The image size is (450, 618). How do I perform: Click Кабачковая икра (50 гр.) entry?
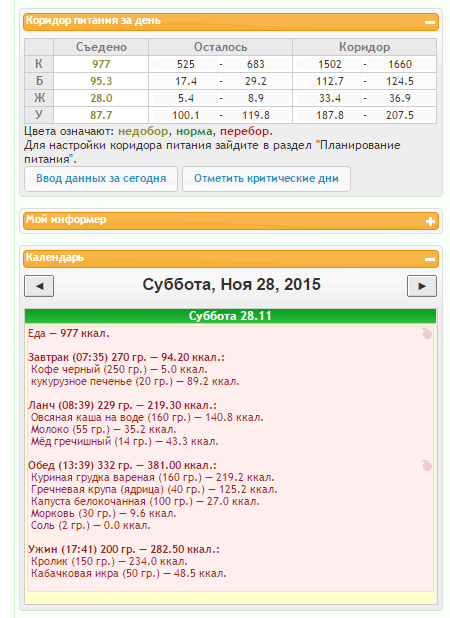128,573
